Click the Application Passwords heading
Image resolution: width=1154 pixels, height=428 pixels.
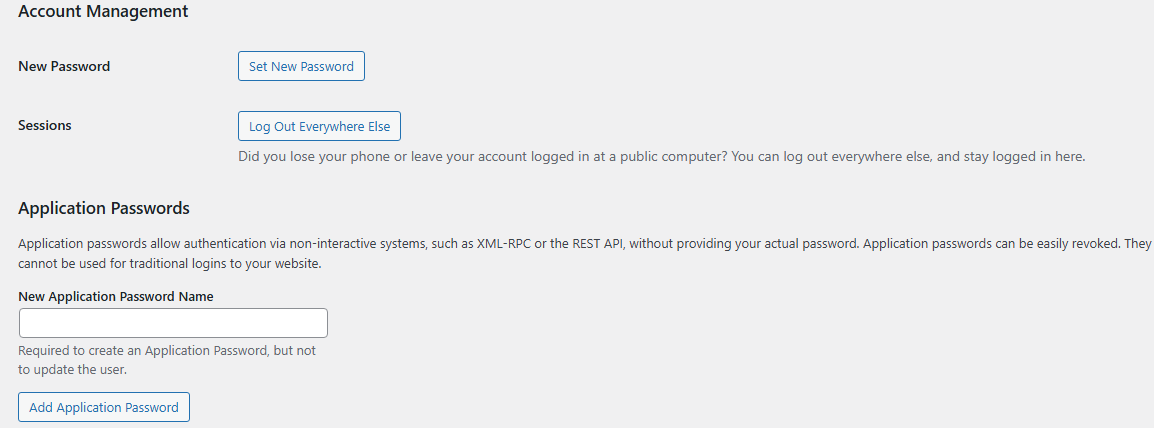point(104,208)
